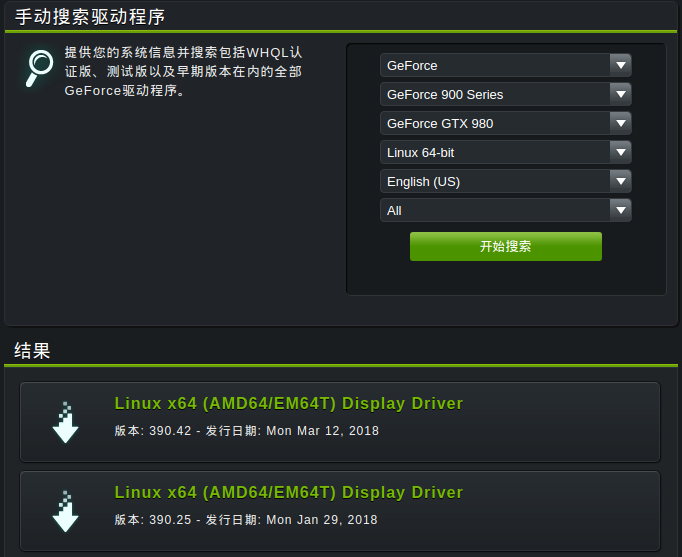This screenshot has height=557, width=682.
Task: Select the Linux 64-bit operating system dropdown
Action: click(505, 153)
